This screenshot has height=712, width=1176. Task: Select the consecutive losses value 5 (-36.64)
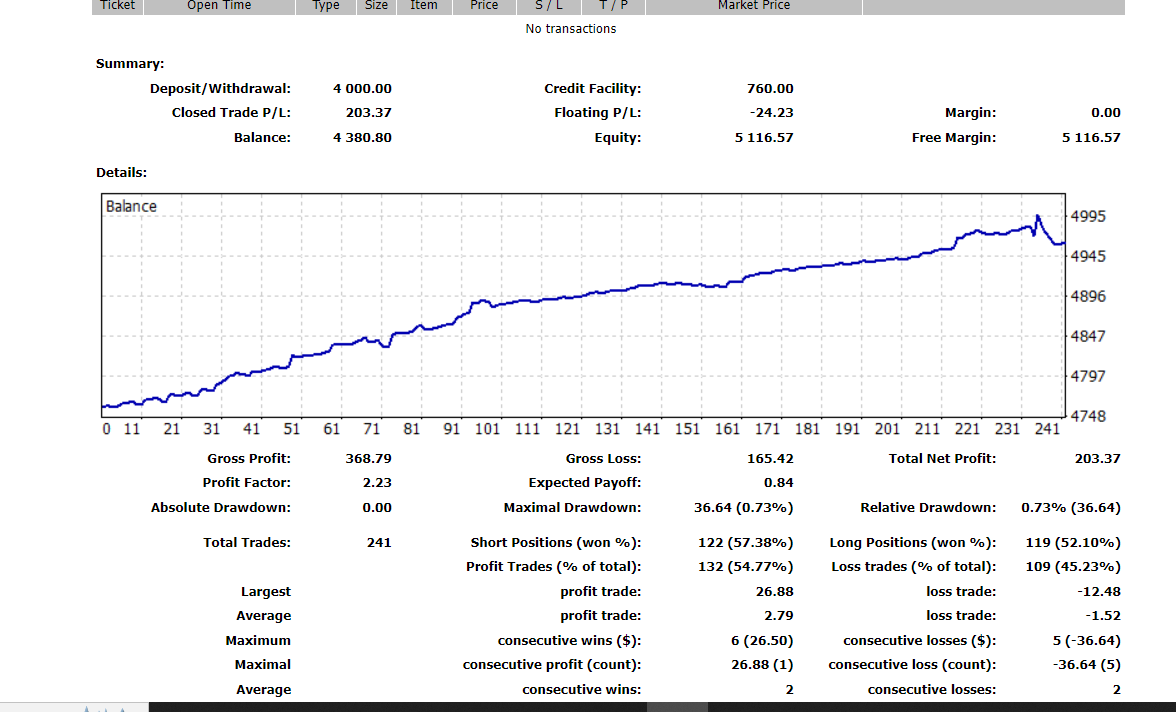pos(1087,641)
